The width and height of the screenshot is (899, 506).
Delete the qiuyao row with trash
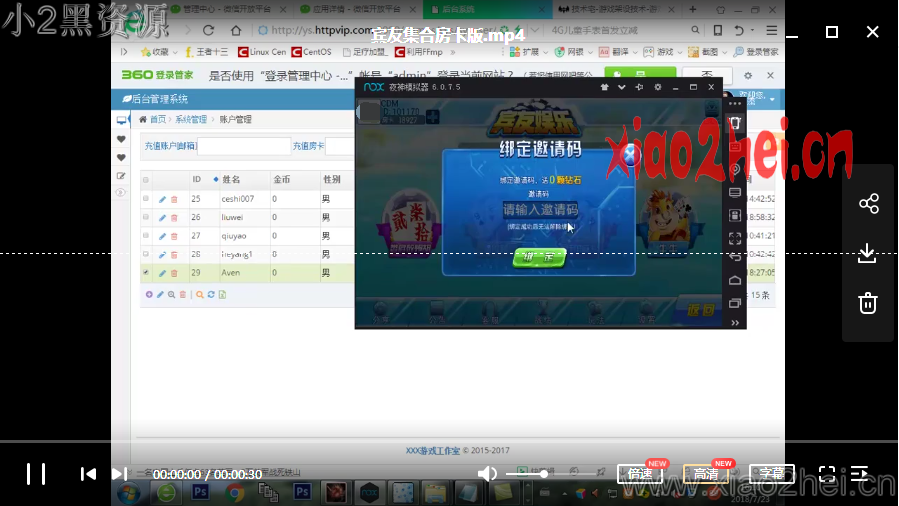(x=174, y=236)
